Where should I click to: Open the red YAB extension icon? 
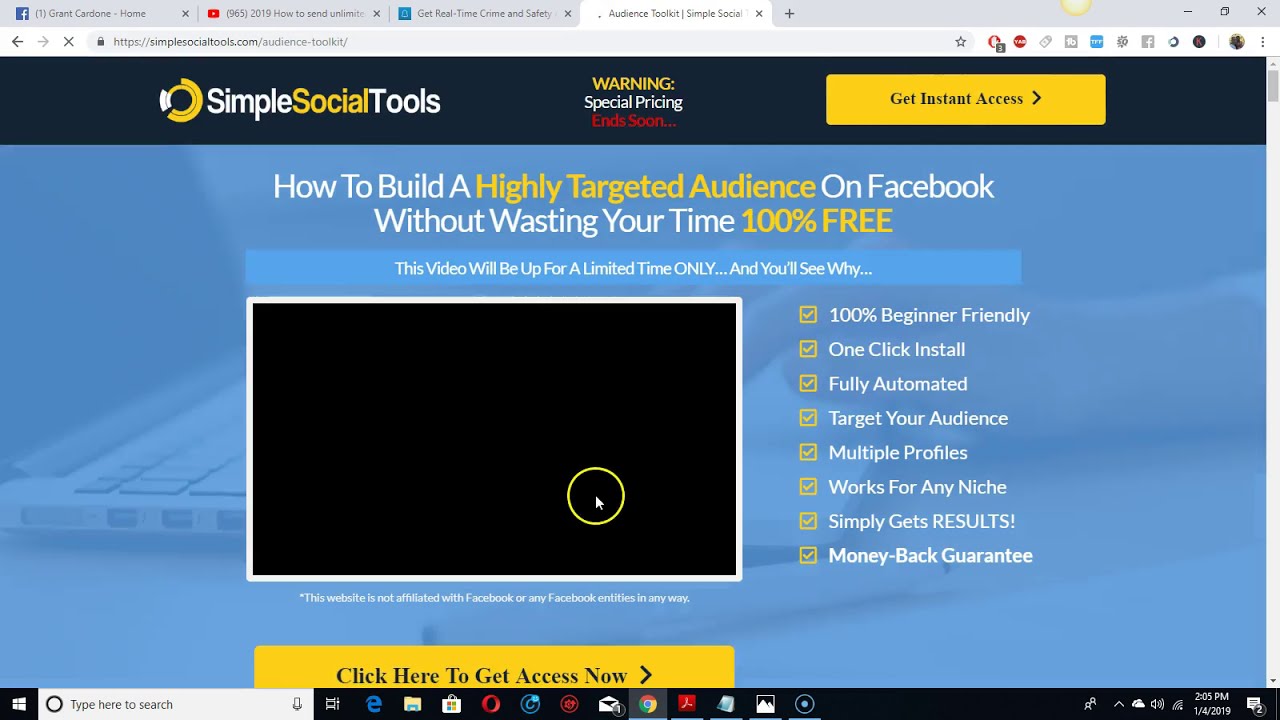pos(1020,42)
